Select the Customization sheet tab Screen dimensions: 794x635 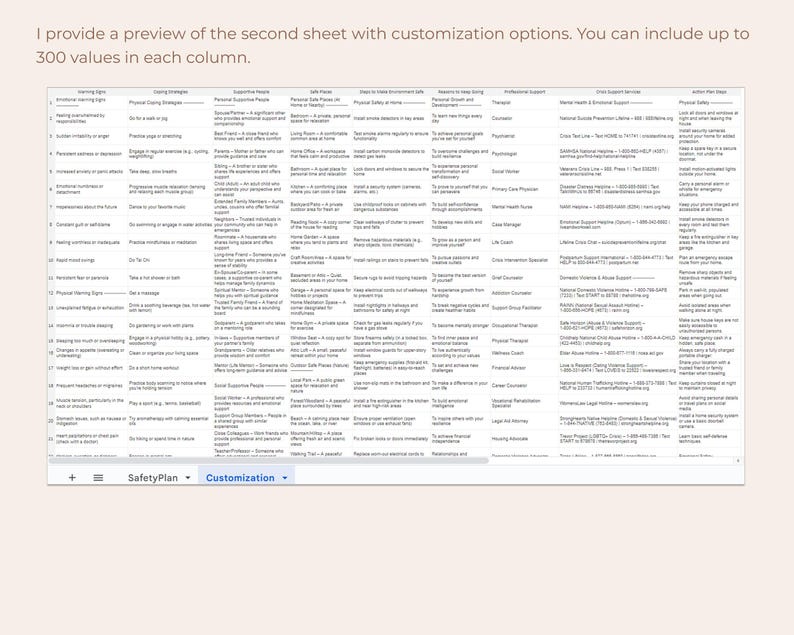(240, 478)
